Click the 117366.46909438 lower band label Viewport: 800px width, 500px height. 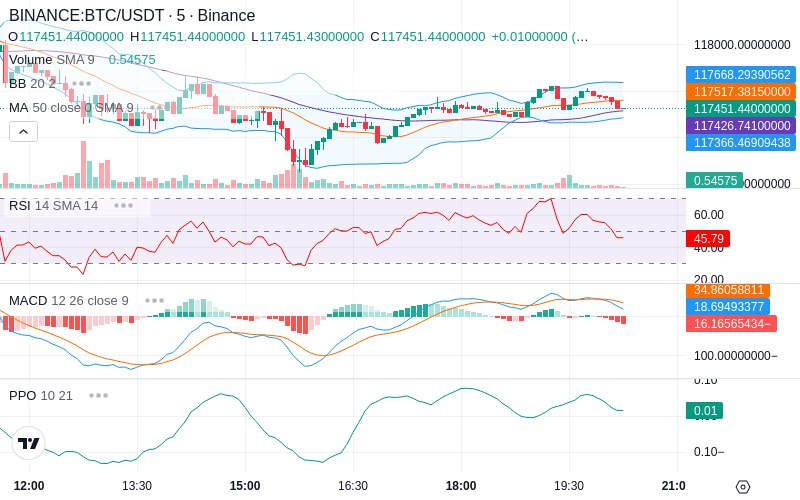741,142
